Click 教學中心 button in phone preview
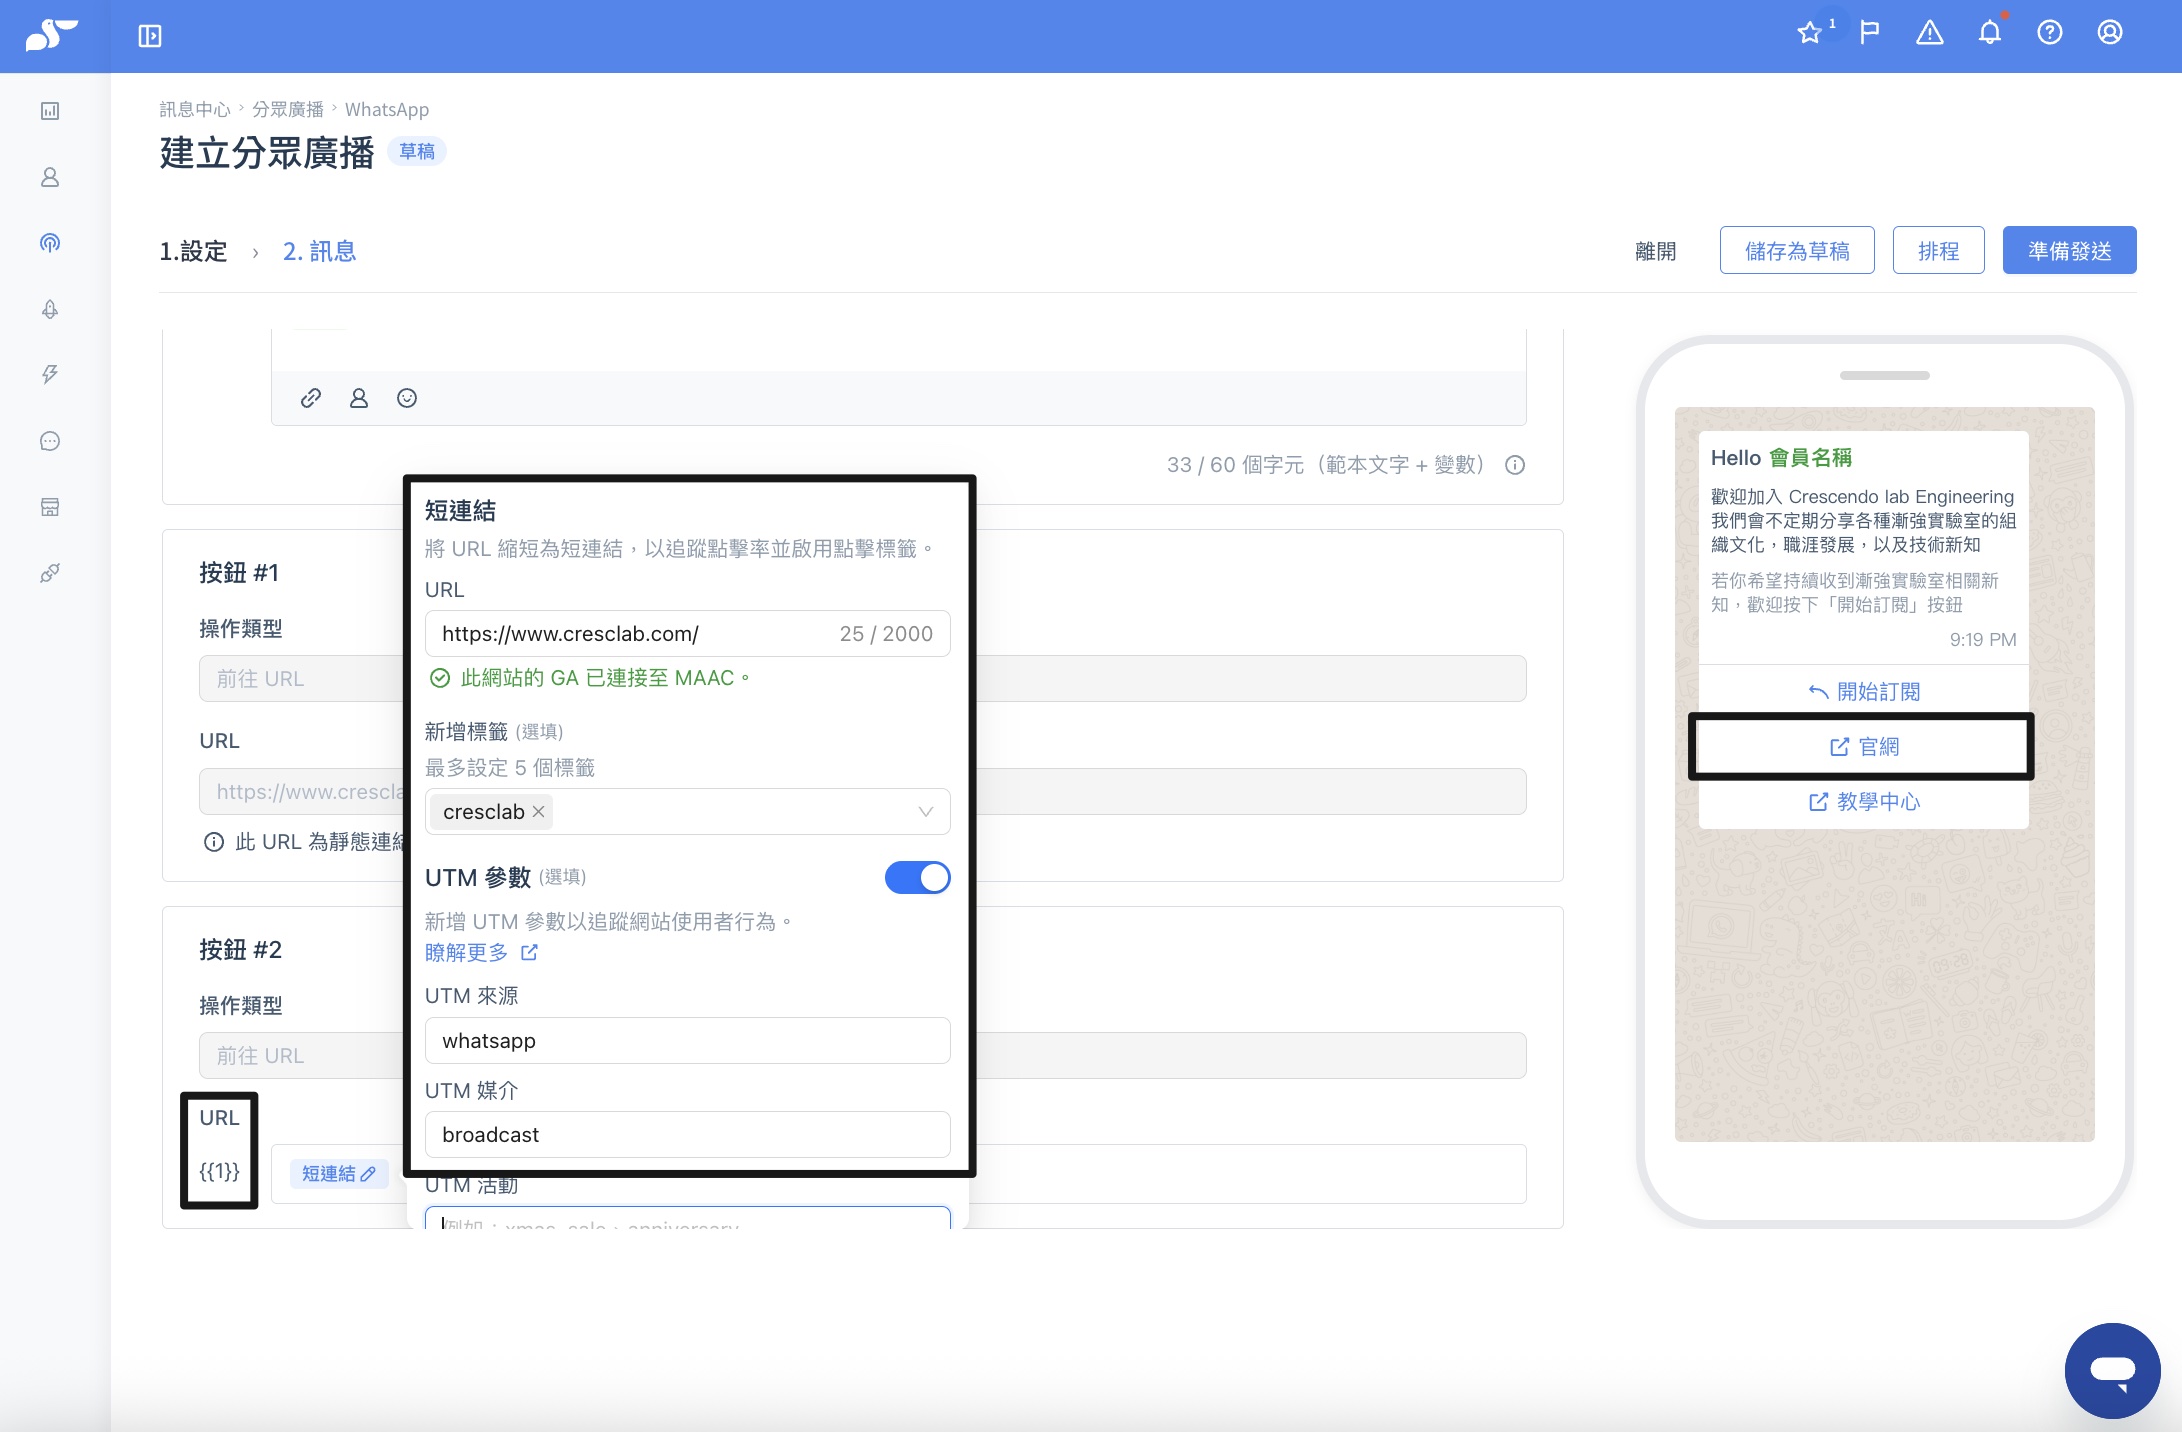The image size is (2182, 1432). 1864,801
